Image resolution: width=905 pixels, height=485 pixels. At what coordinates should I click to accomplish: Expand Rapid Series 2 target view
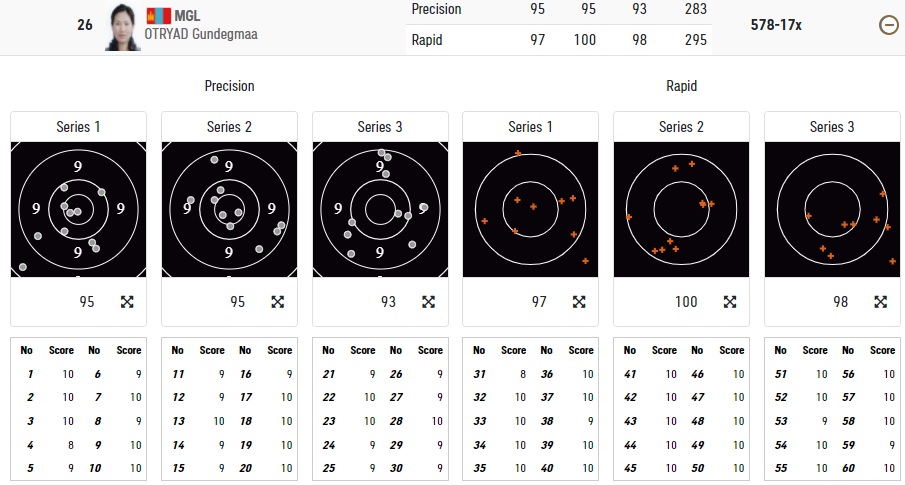click(730, 302)
